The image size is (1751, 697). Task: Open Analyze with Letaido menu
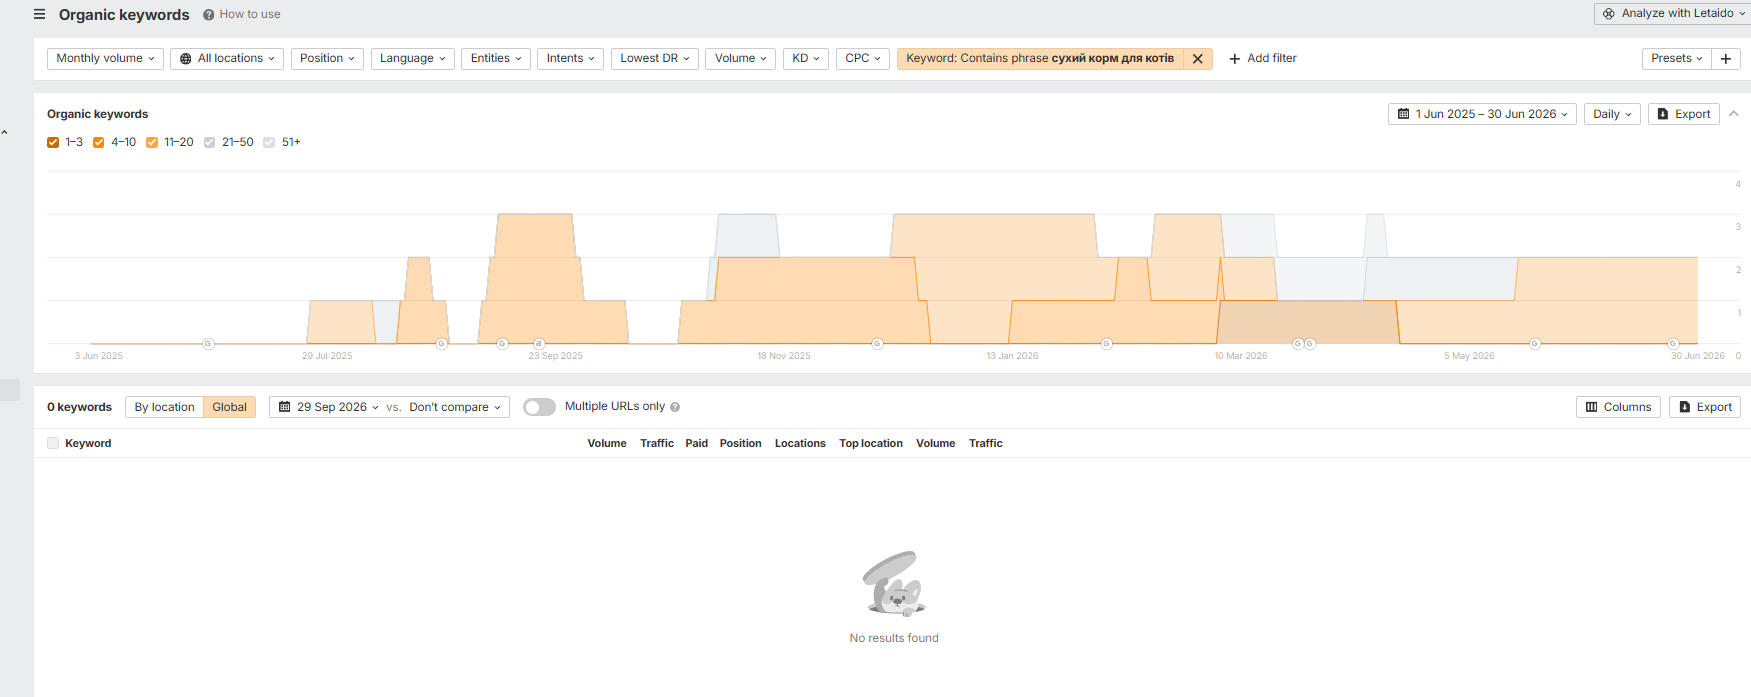(x=1672, y=13)
